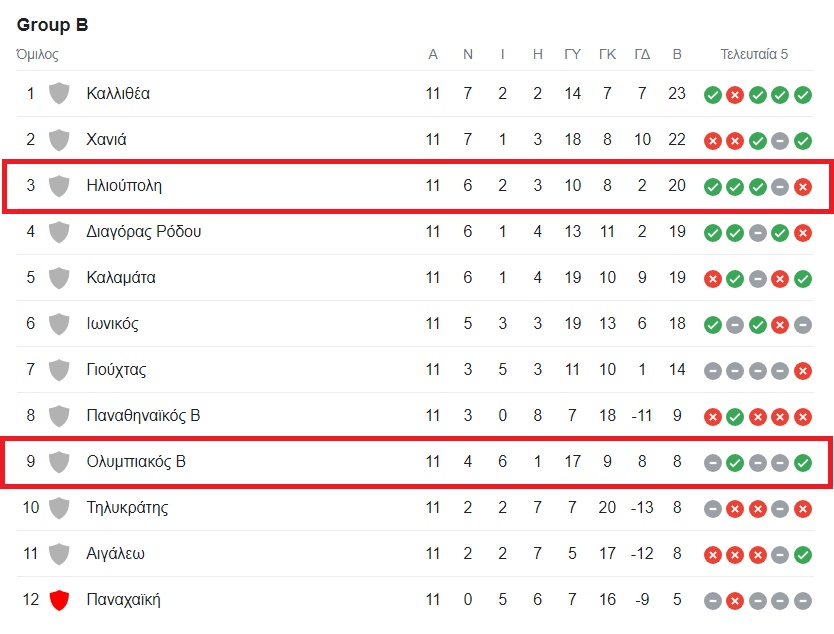Image resolution: width=834 pixels, height=634 pixels.
Task: Click Γιούχτας' red loss result icon
Action: (803, 371)
